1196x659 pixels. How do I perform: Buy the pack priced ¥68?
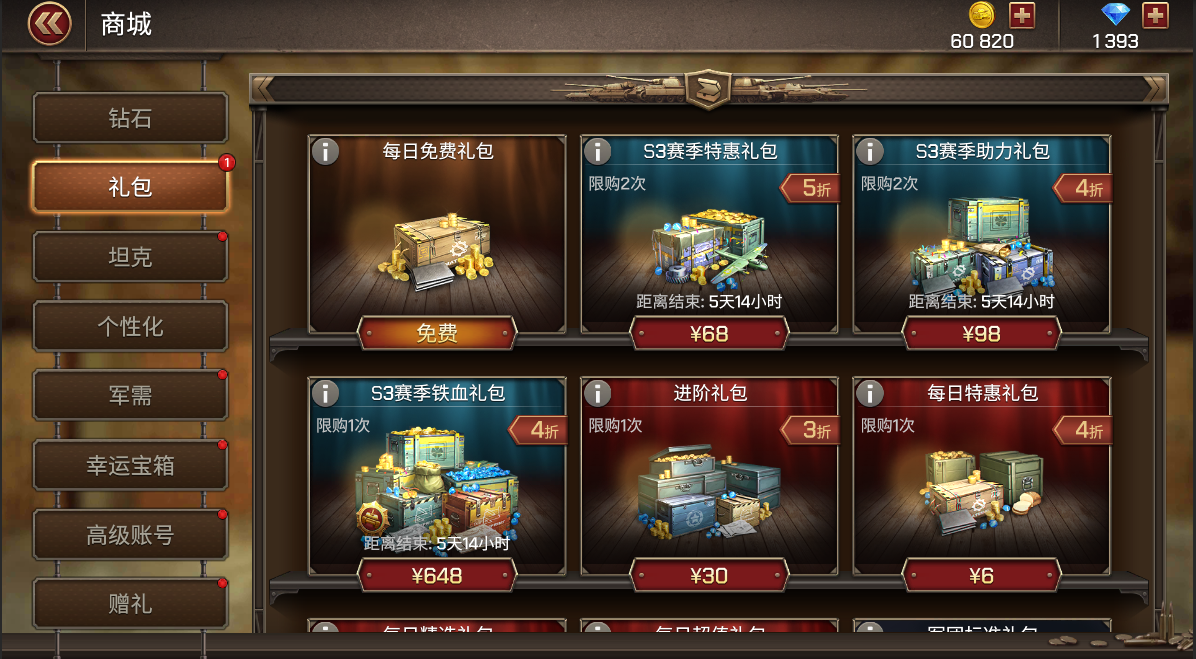[x=709, y=333]
